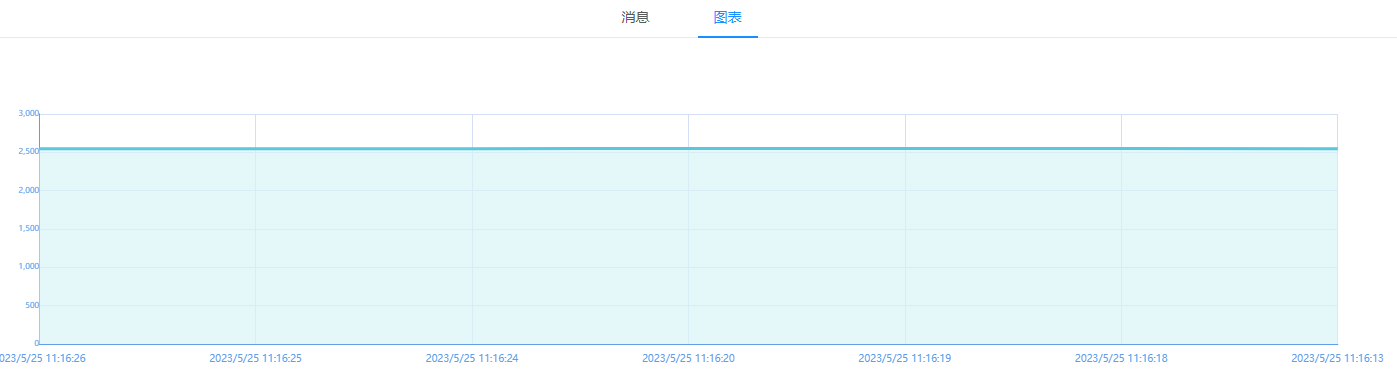Click the 2,500 y-axis label
Image resolution: width=1397 pixels, height=377 pixels.
coord(28,152)
